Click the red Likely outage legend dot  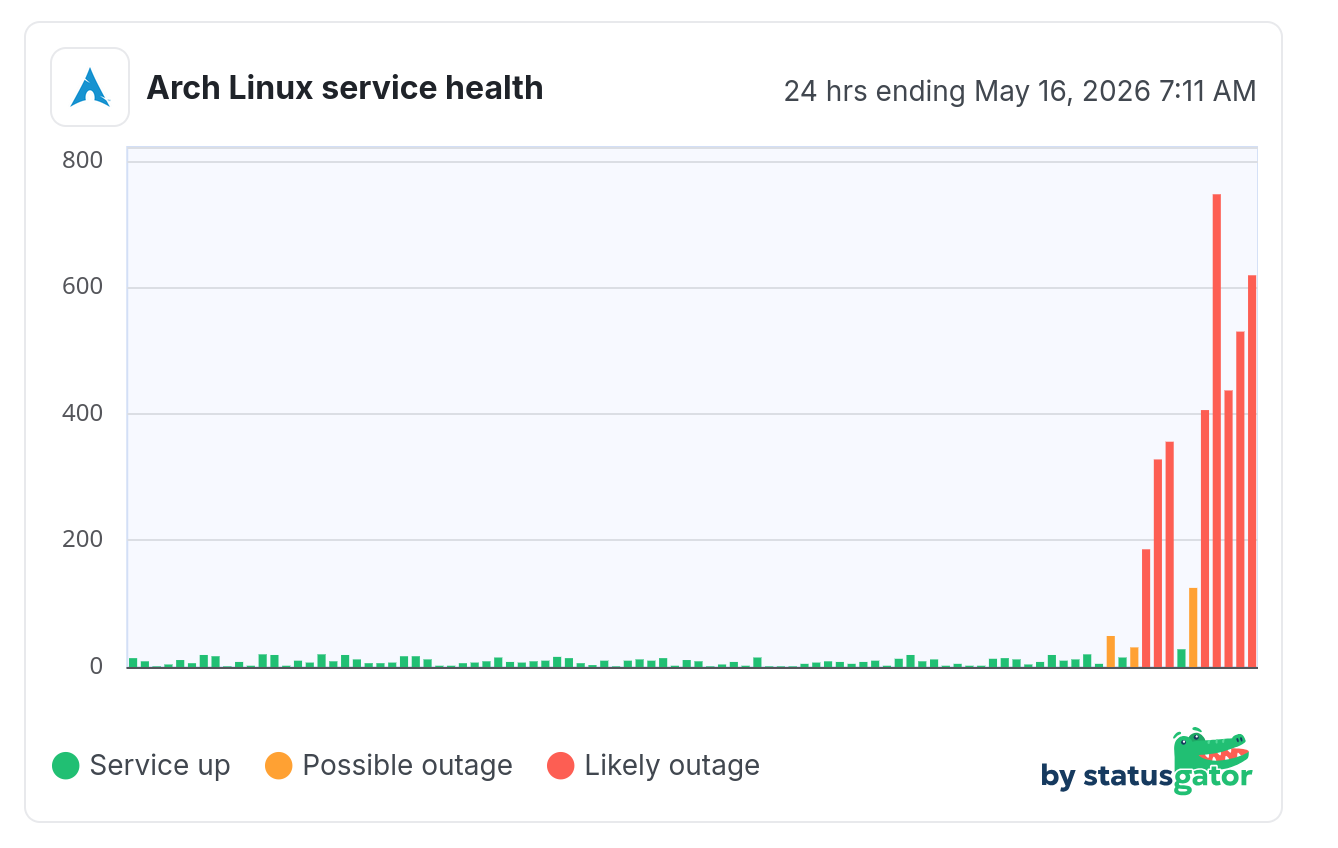pyautogui.click(x=561, y=766)
